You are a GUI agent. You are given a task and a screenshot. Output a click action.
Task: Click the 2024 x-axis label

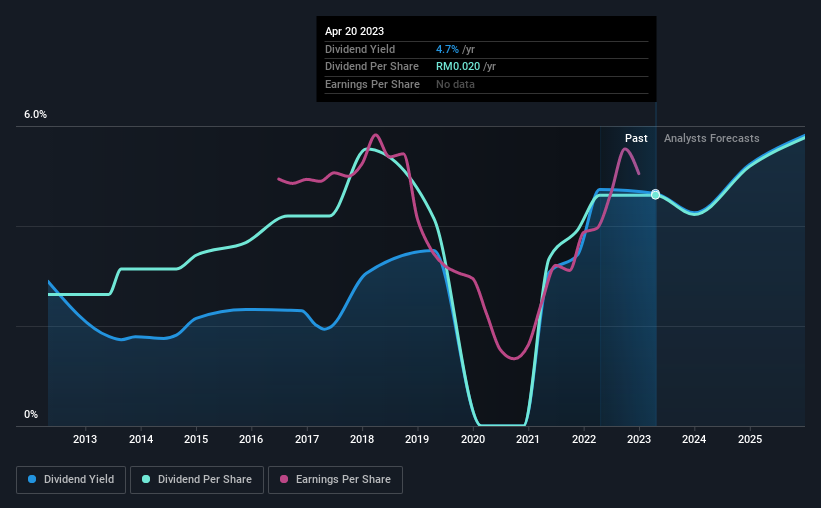point(694,439)
